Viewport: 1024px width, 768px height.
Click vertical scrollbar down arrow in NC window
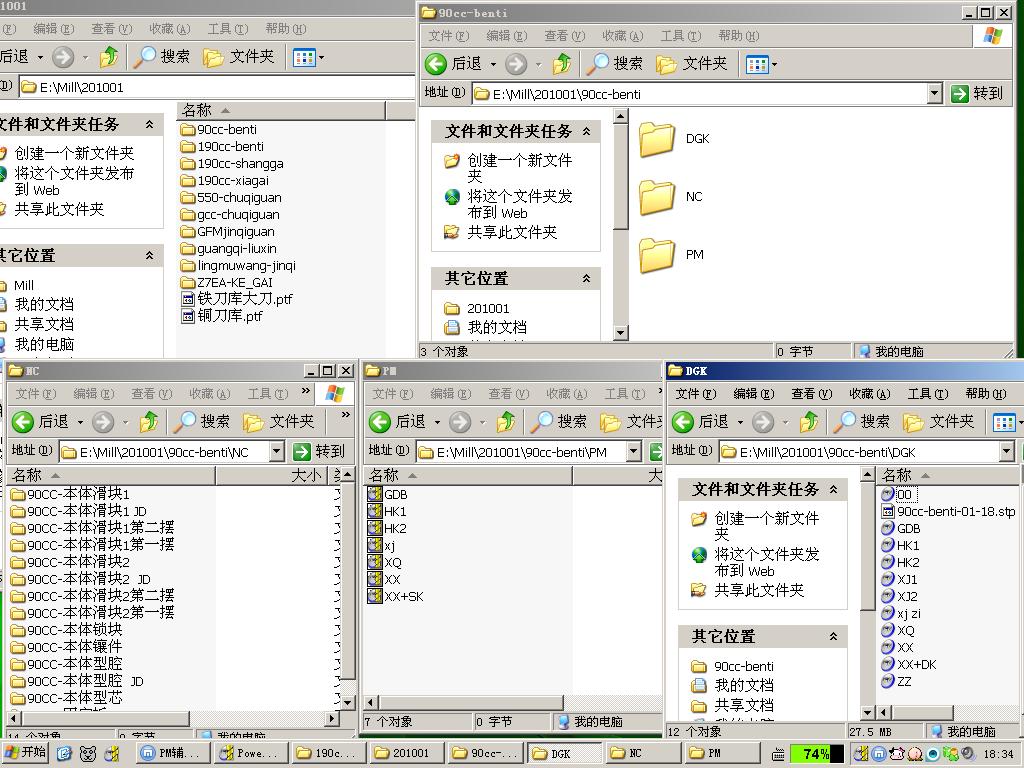tap(349, 703)
